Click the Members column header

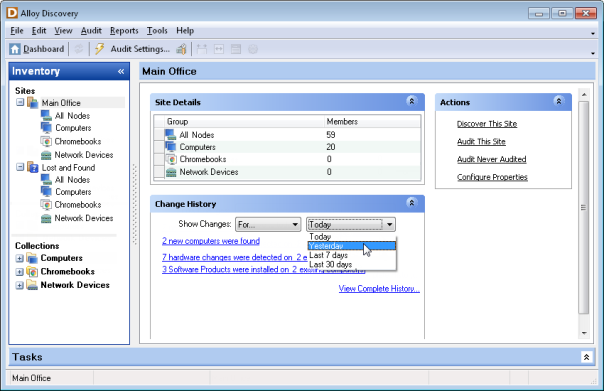(x=372, y=121)
